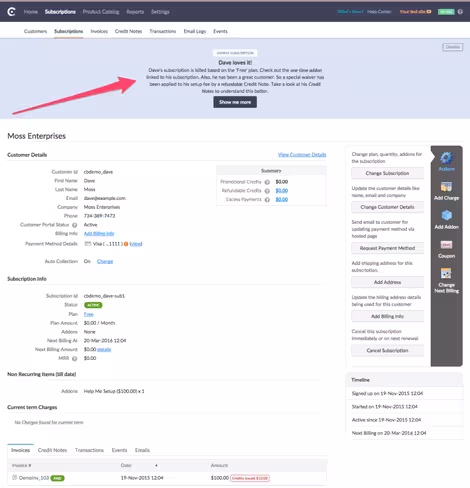Click the Chargebee logo in header
This screenshot has width=470, height=488.
pyautogui.click(x=11, y=12)
